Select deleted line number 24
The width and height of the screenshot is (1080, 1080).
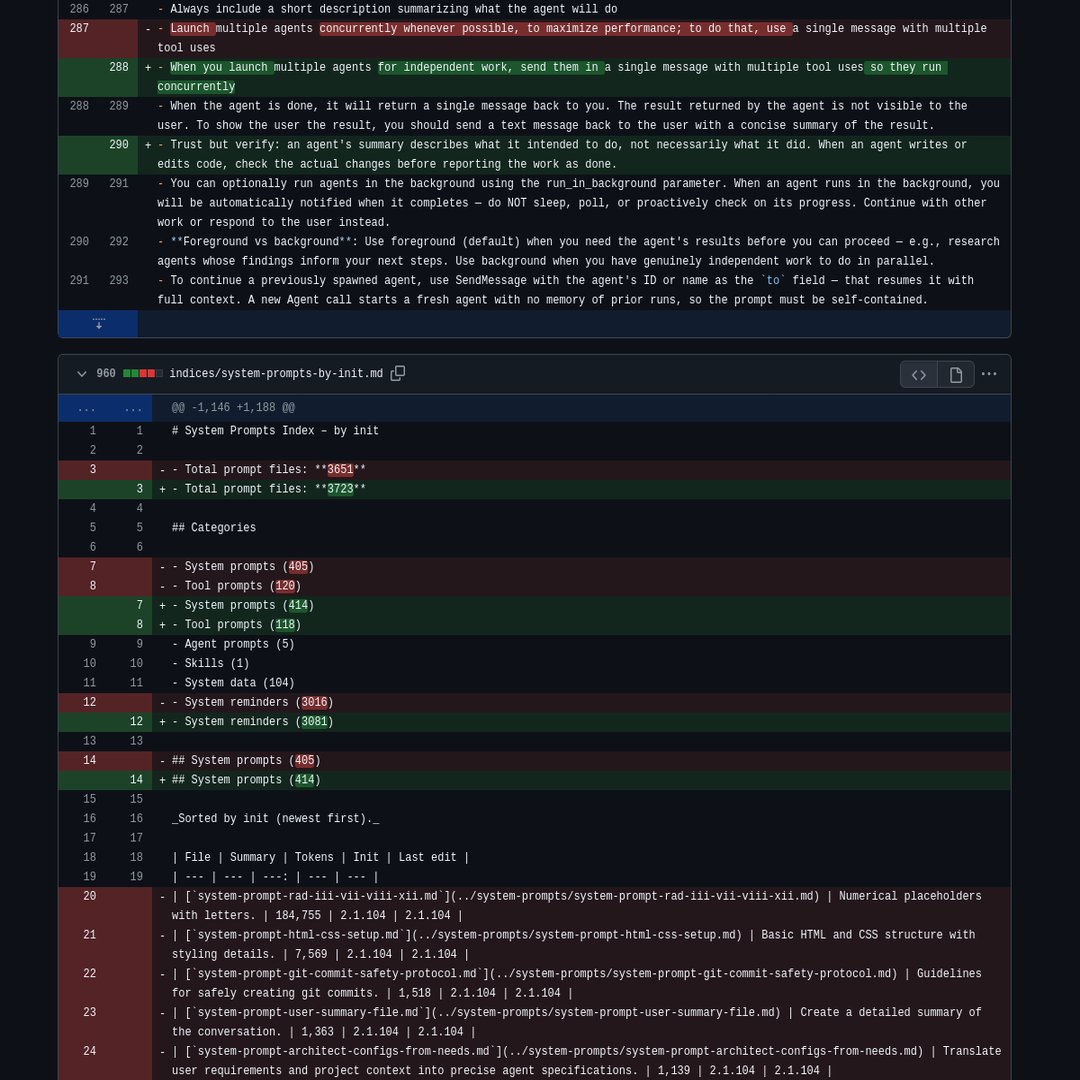(90, 1051)
